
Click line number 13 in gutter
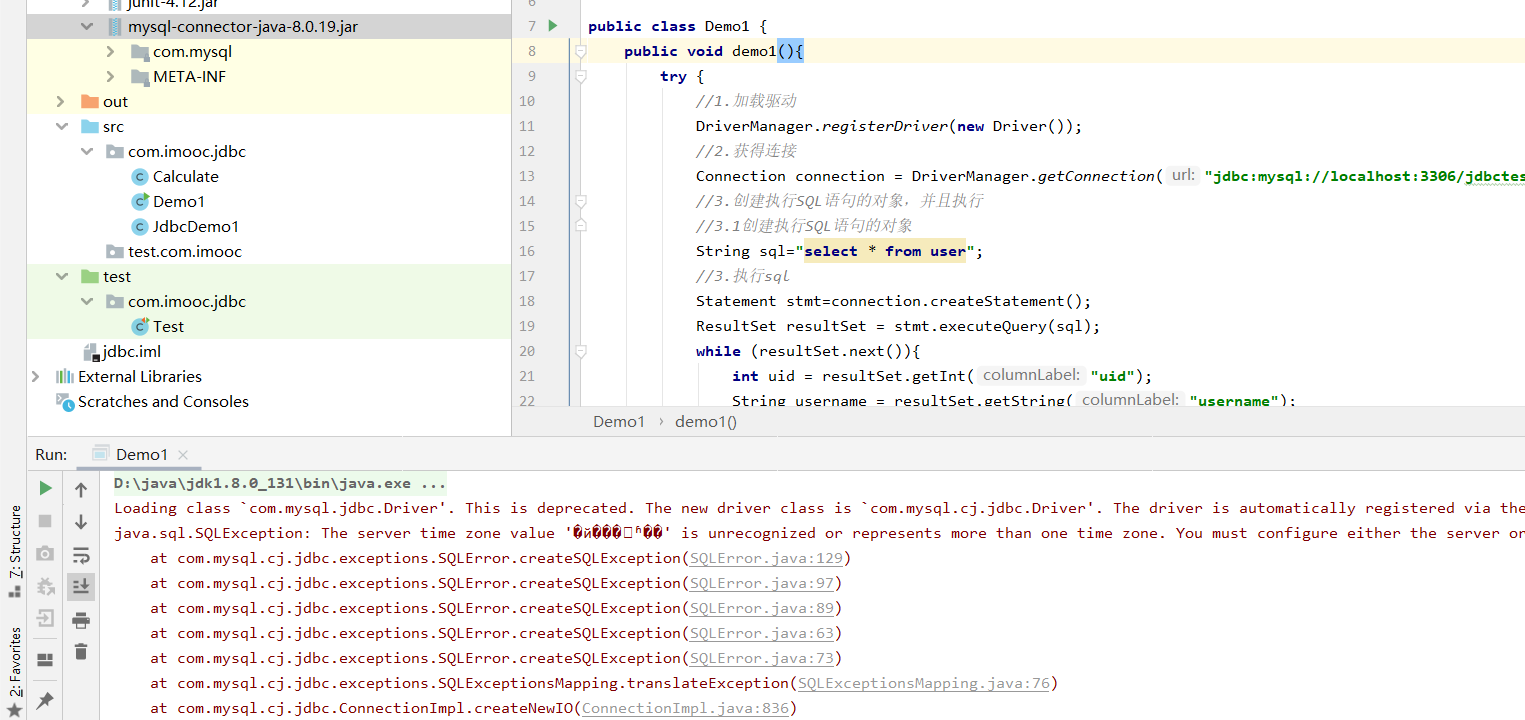coord(527,176)
